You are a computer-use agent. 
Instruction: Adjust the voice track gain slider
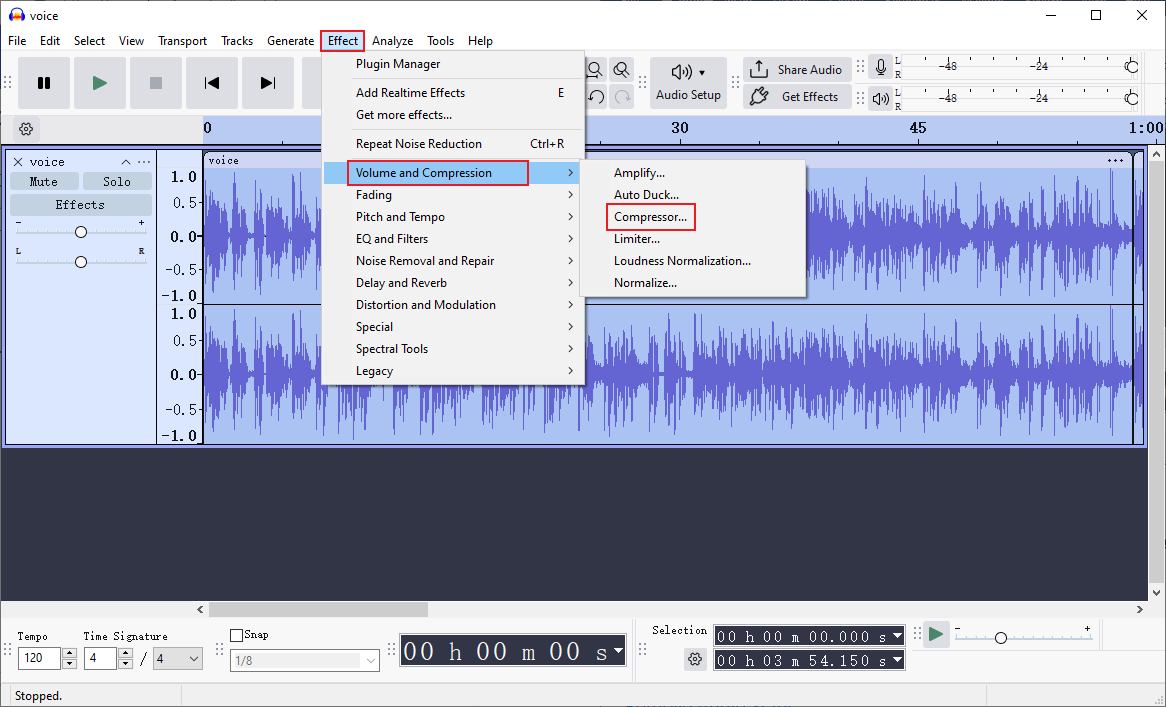(80, 230)
